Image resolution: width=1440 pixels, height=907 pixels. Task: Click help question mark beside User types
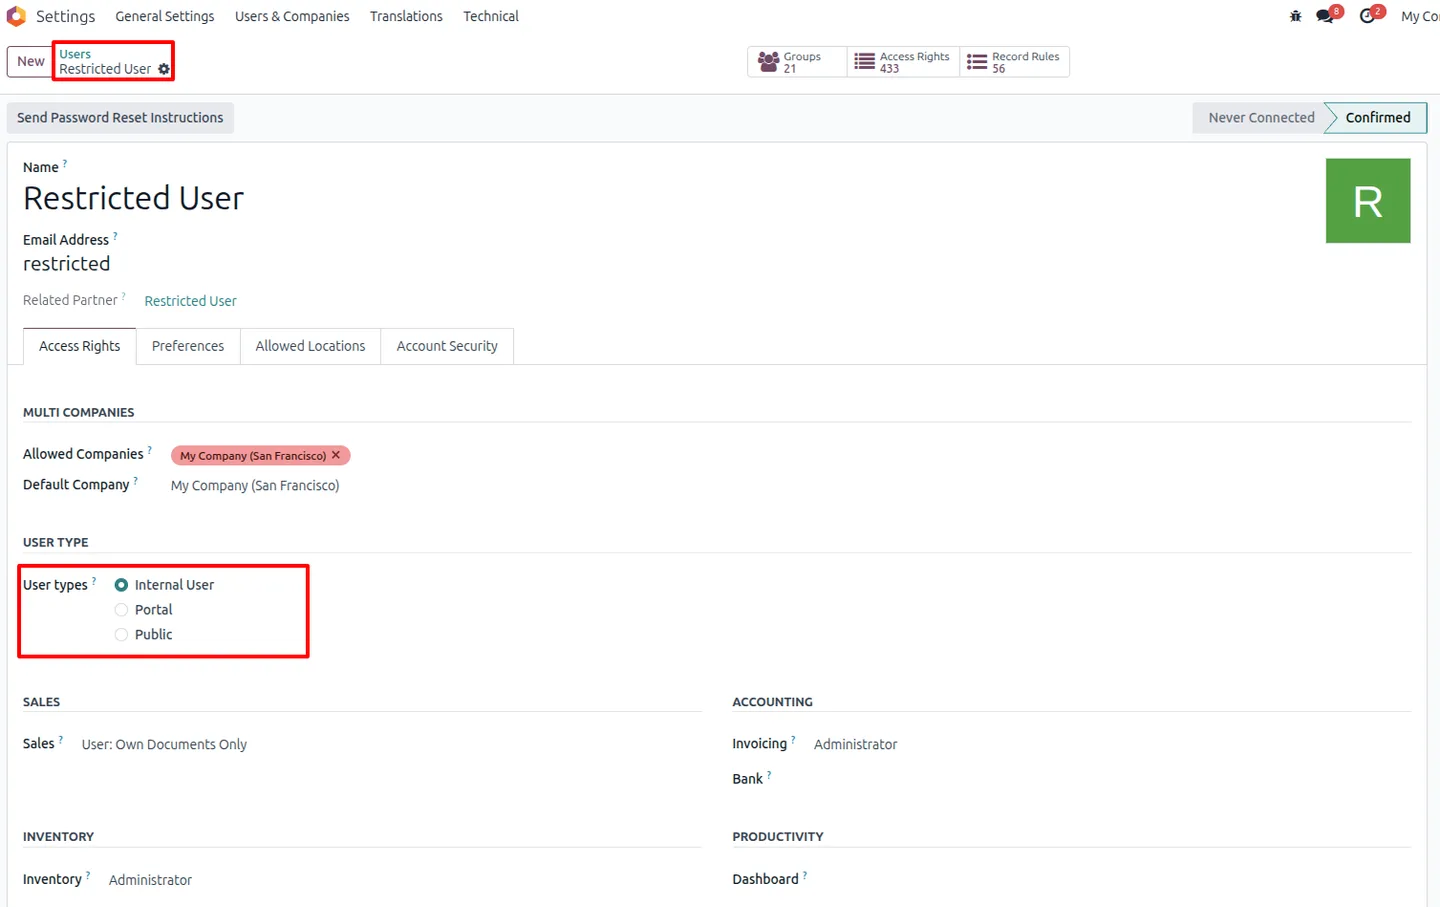point(94,581)
